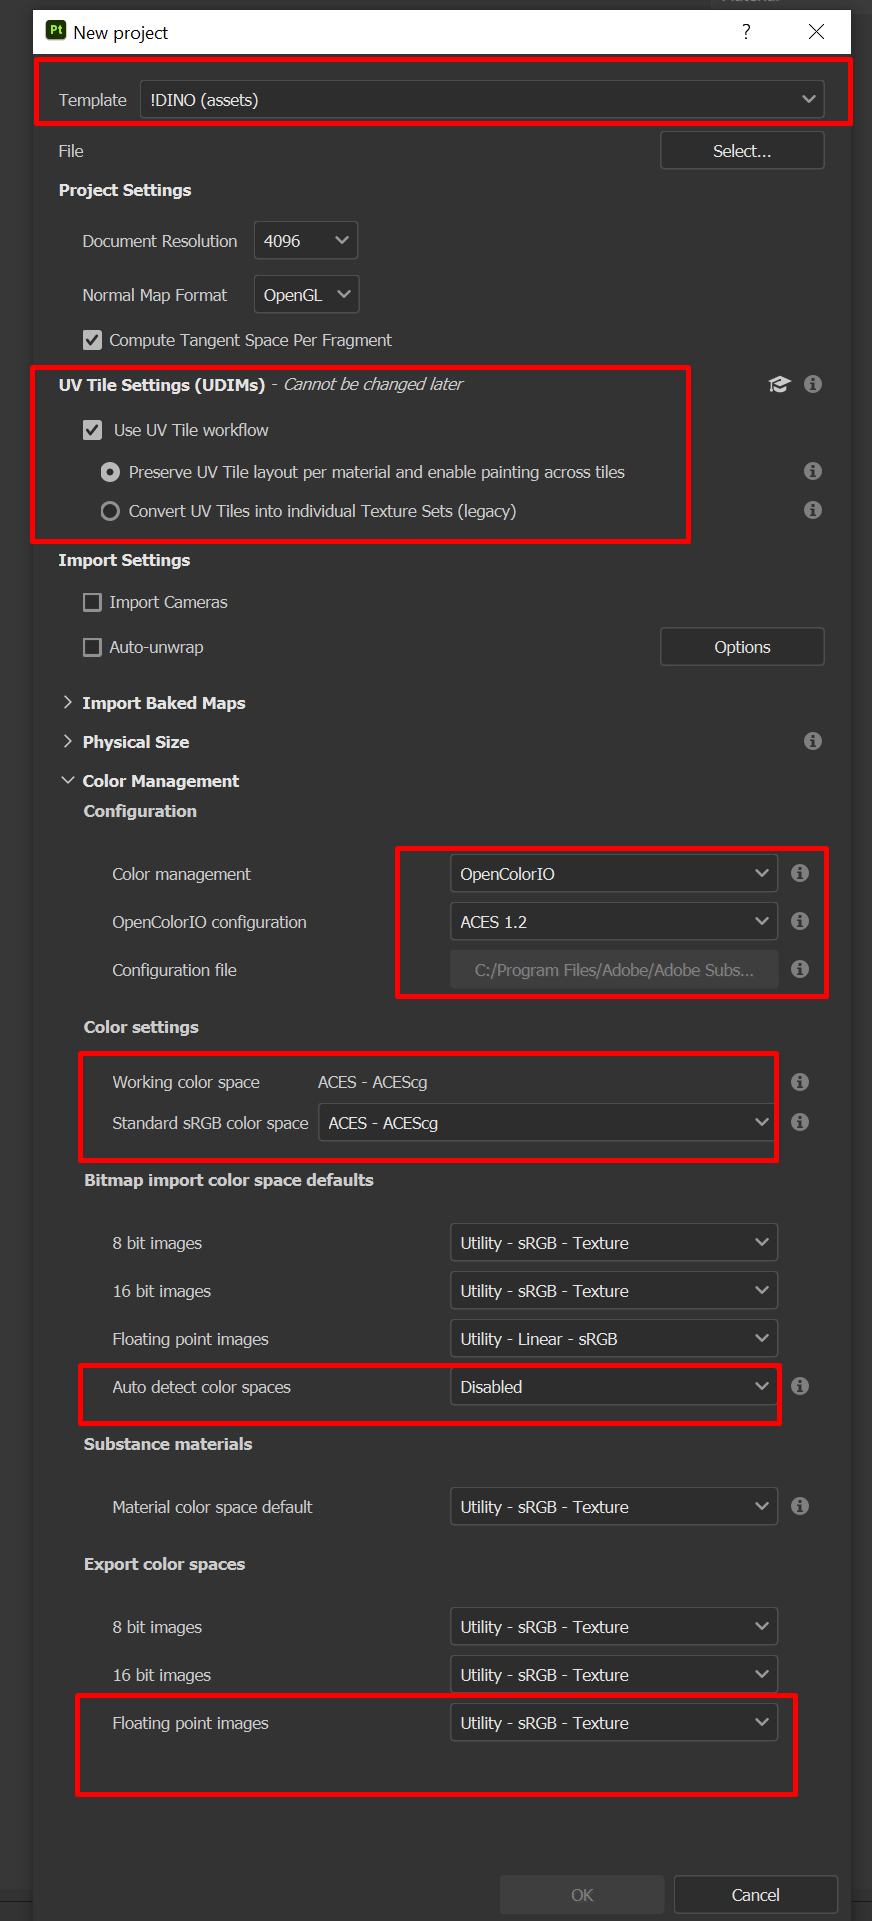The width and height of the screenshot is (872, 1921).
Task: Click the Substance Painter logo icon in title bar
Action: [x=56, y=31]
